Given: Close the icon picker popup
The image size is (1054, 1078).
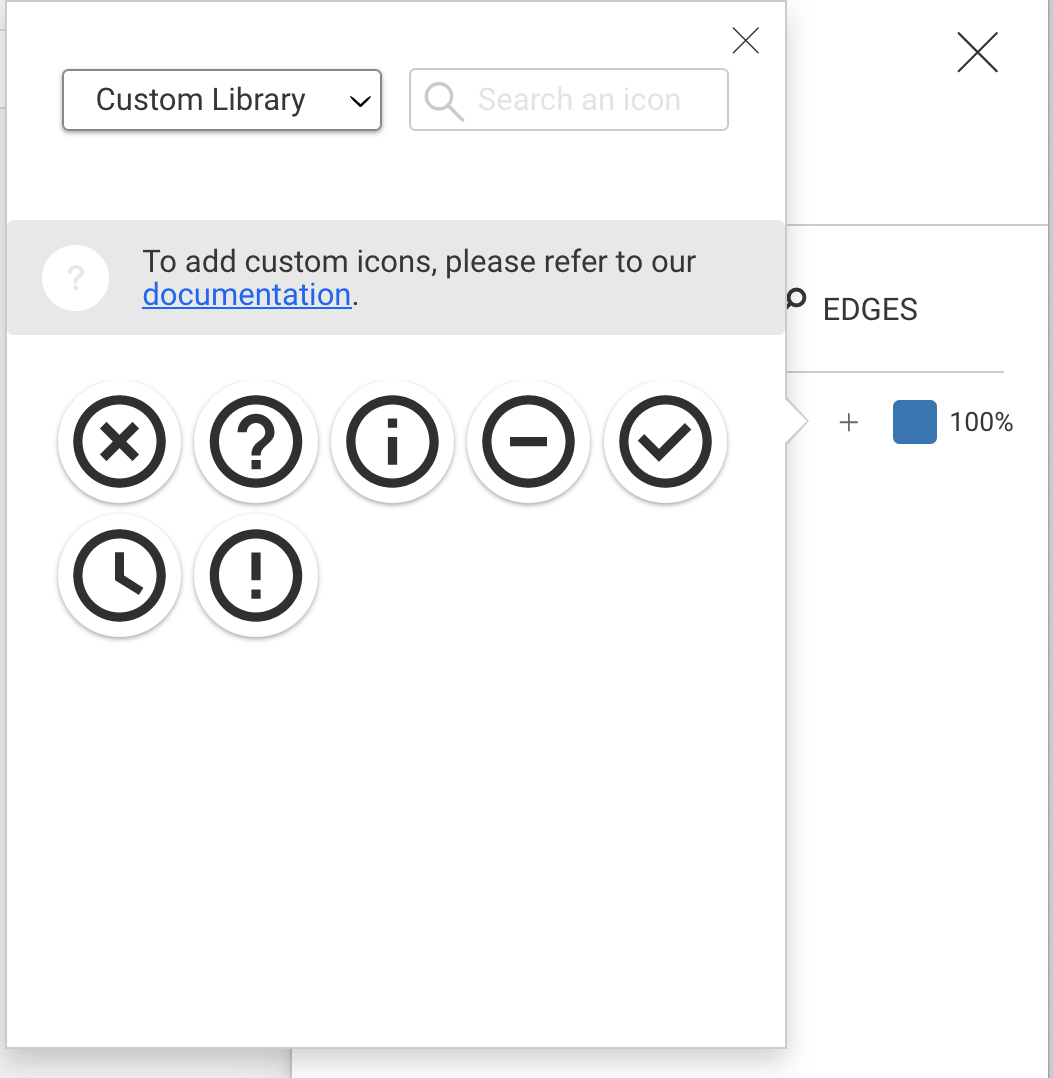Looking at the screenshot, I should [745, 41].
